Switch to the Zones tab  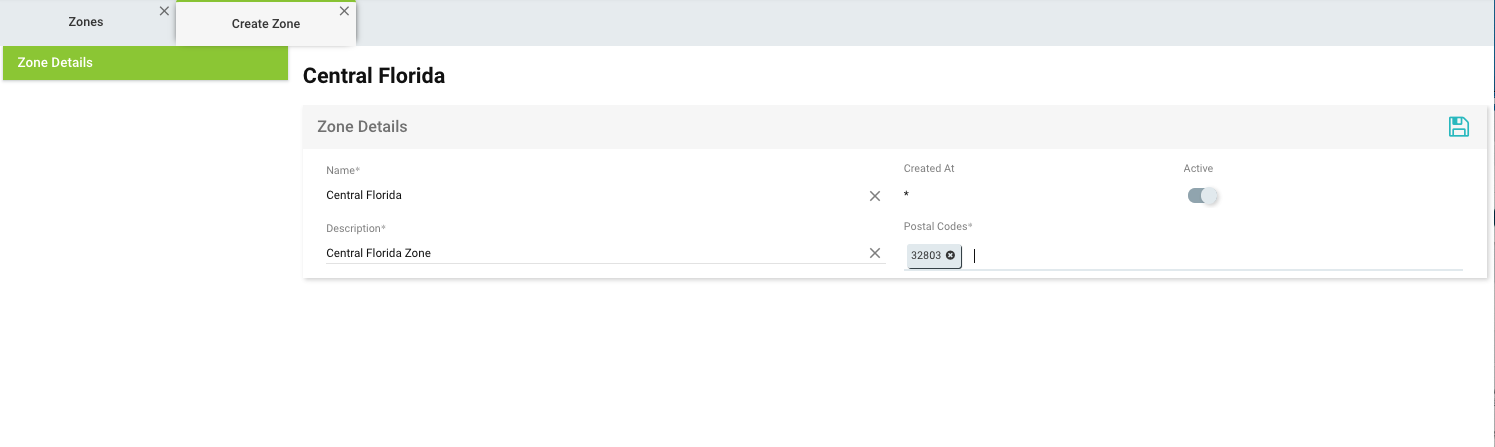(x=85, y=22)
